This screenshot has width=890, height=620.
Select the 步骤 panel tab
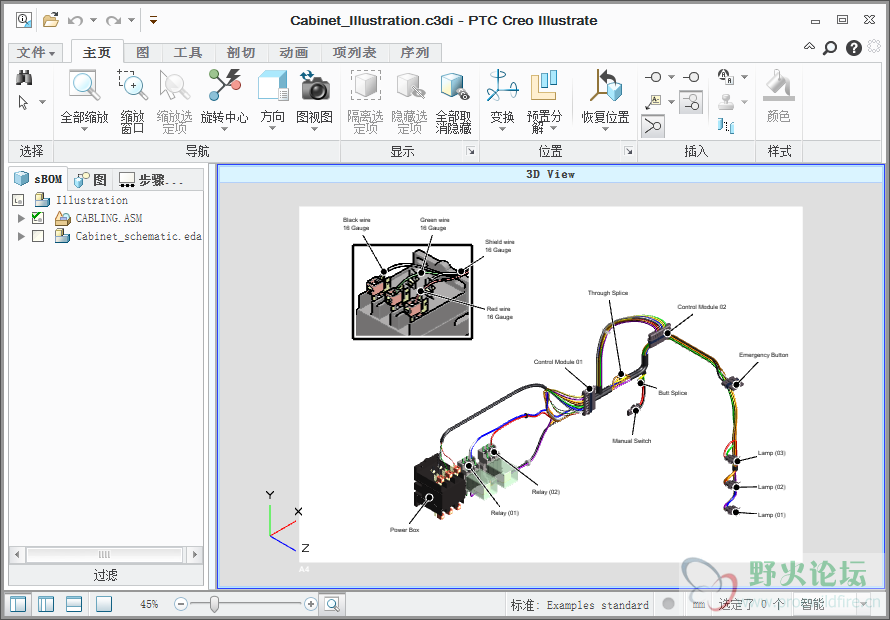point(157,180)
